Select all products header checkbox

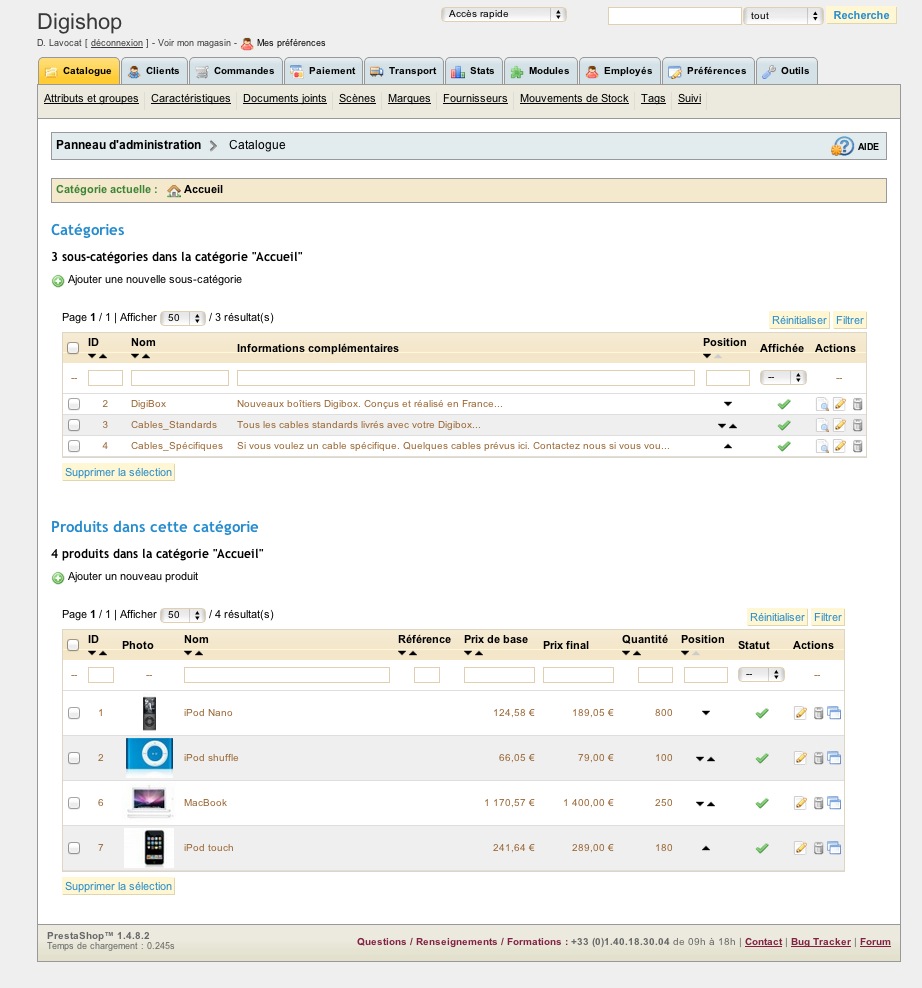tap(73, 645)
